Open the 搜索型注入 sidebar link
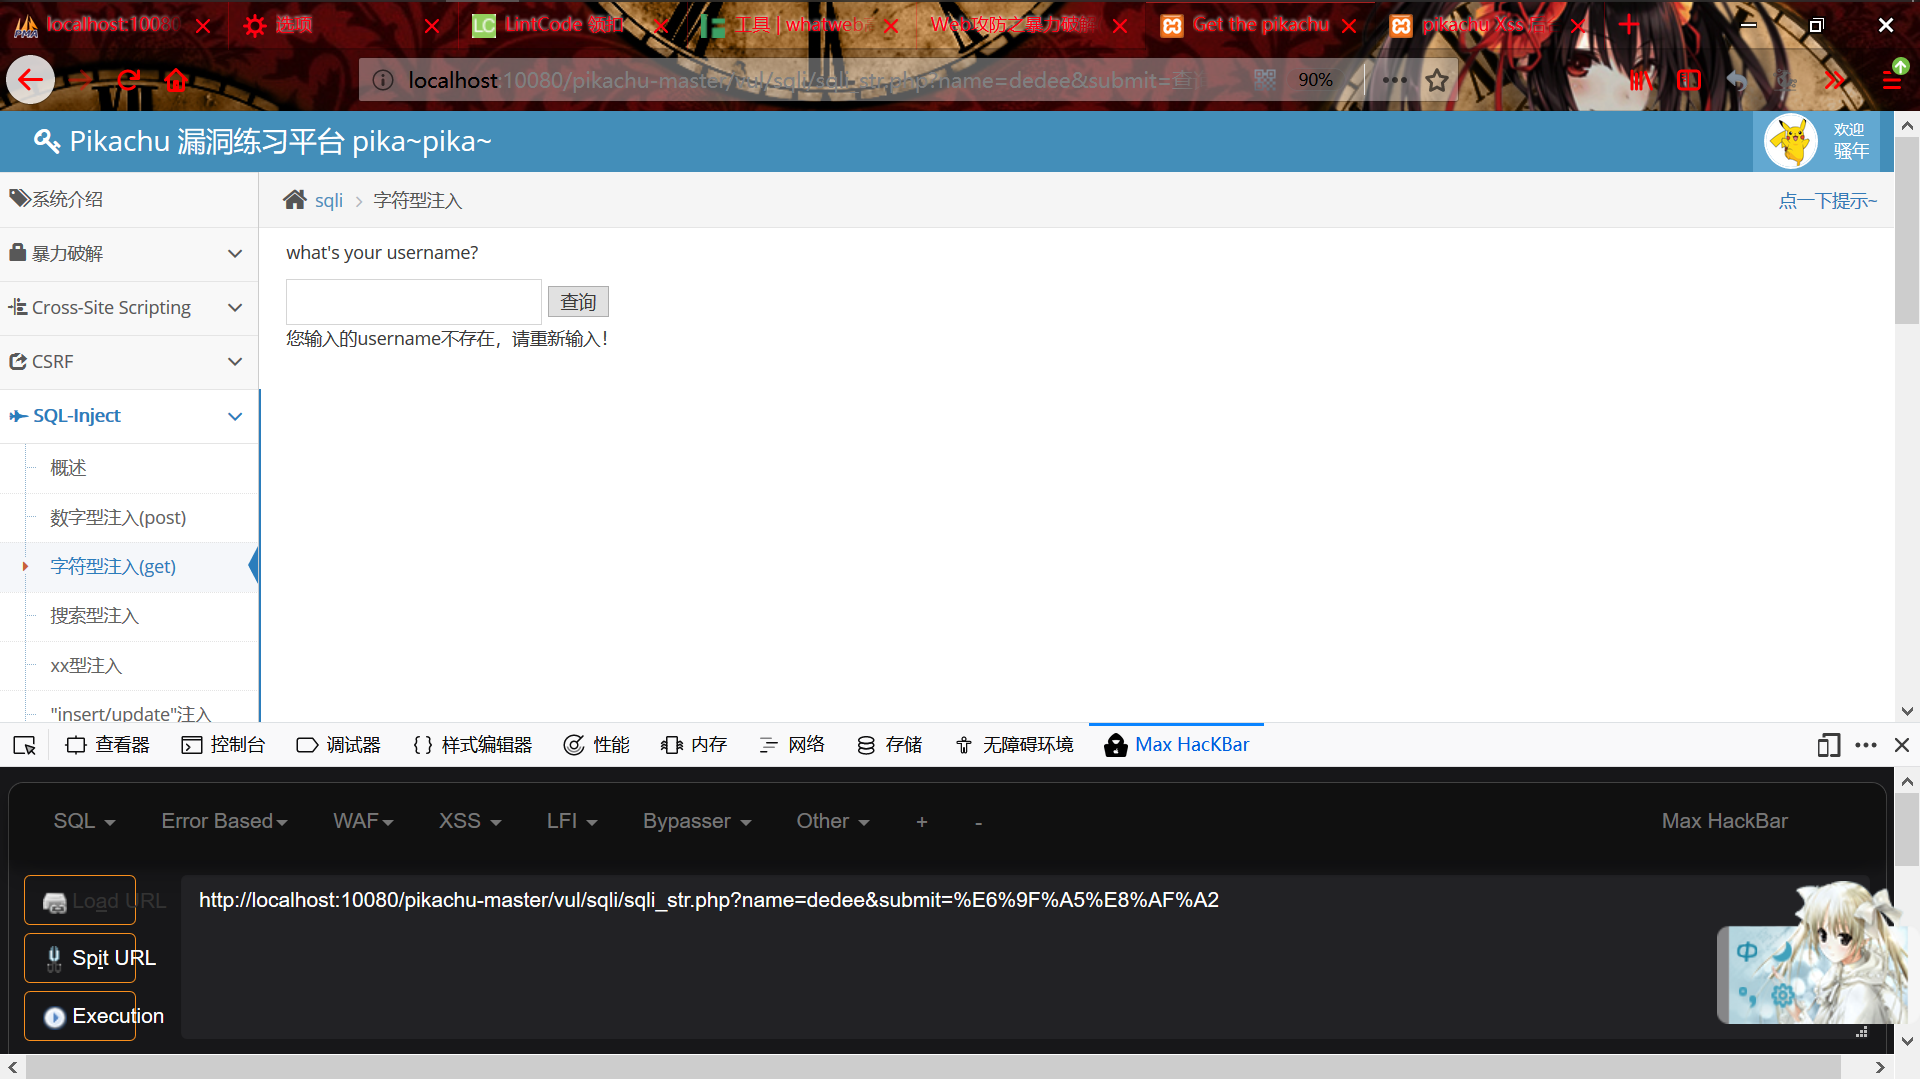 95,616
